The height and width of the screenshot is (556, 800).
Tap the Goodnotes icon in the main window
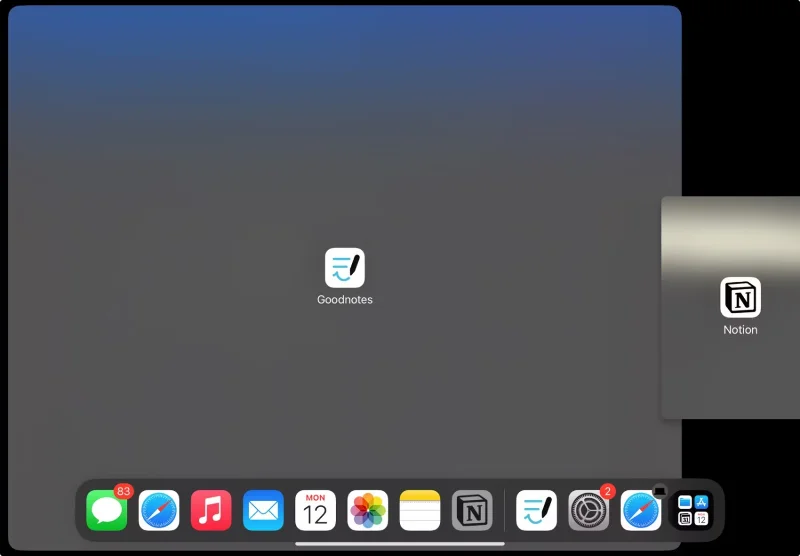tap(345, 268)
